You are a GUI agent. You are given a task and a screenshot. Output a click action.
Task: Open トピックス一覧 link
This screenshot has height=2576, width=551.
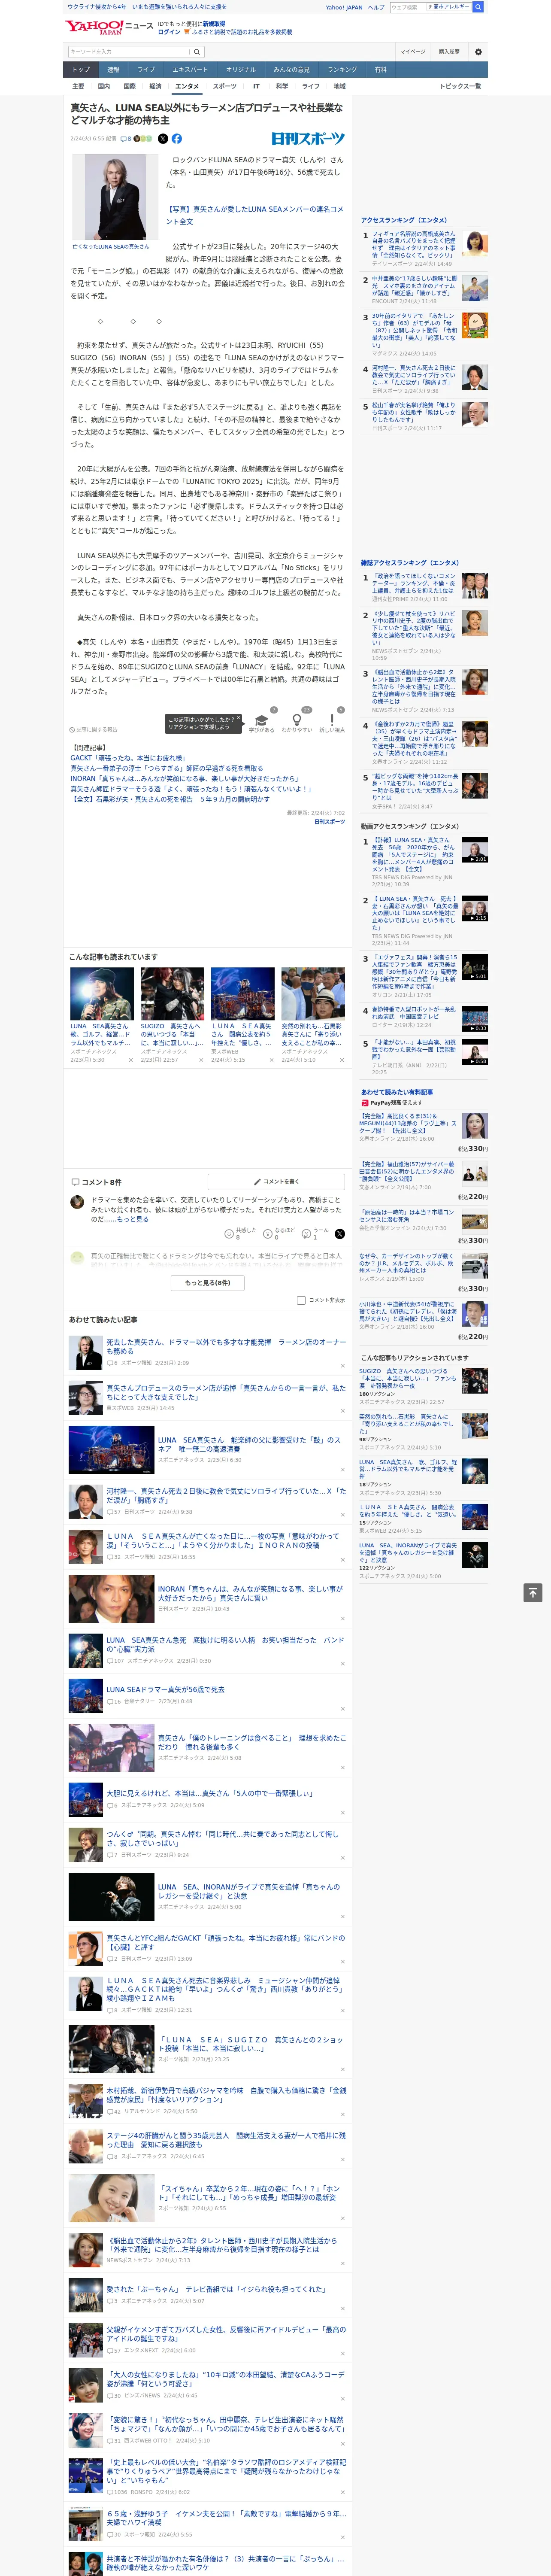[x=460, y=86]
